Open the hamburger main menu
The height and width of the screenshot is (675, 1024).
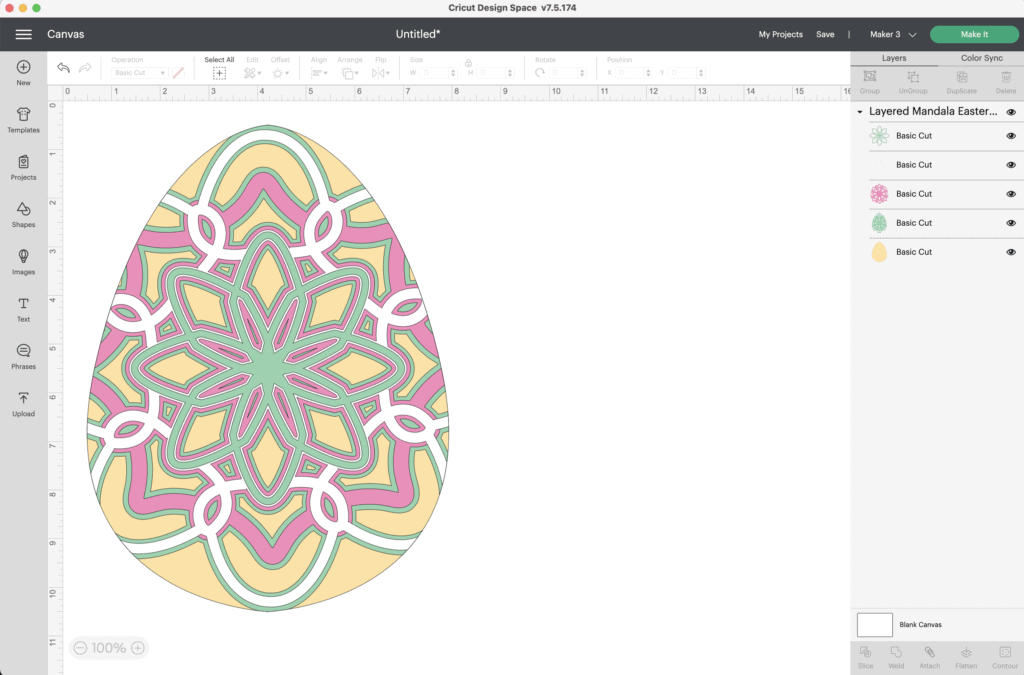pyautogui.click(x=24, y=35)
